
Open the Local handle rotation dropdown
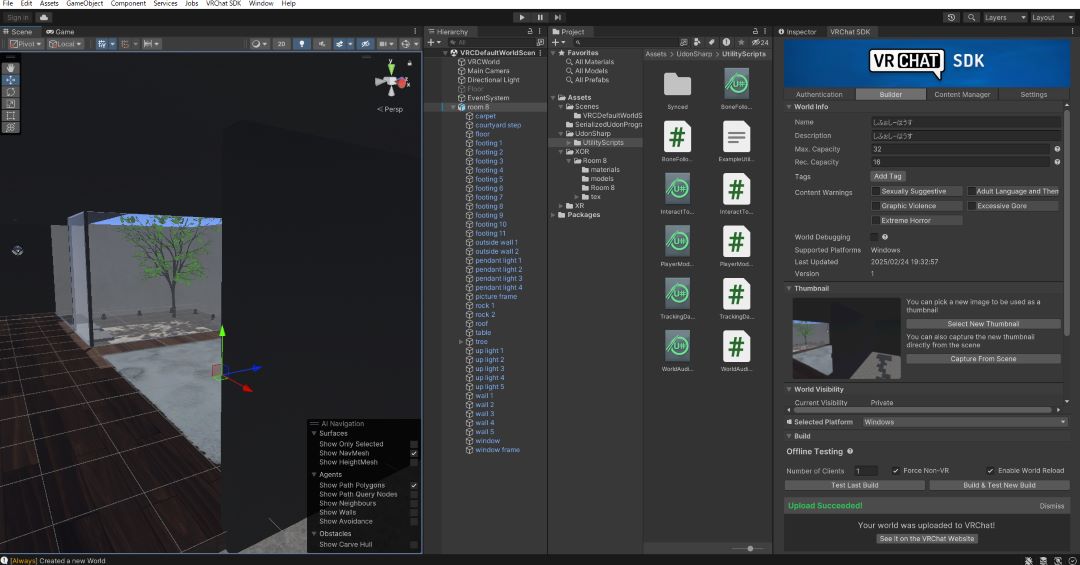(65, 43)
